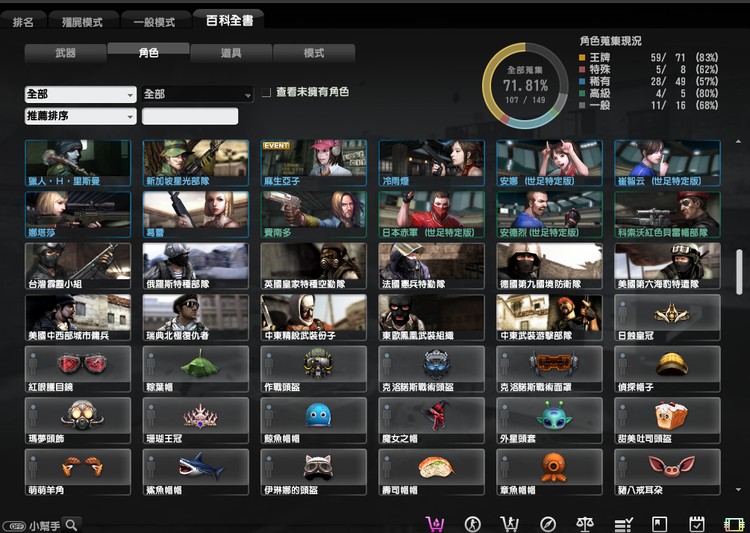This screenshot has width=750, height=533.
Task: Open the 武器 category tab
Action: [66, 53]
